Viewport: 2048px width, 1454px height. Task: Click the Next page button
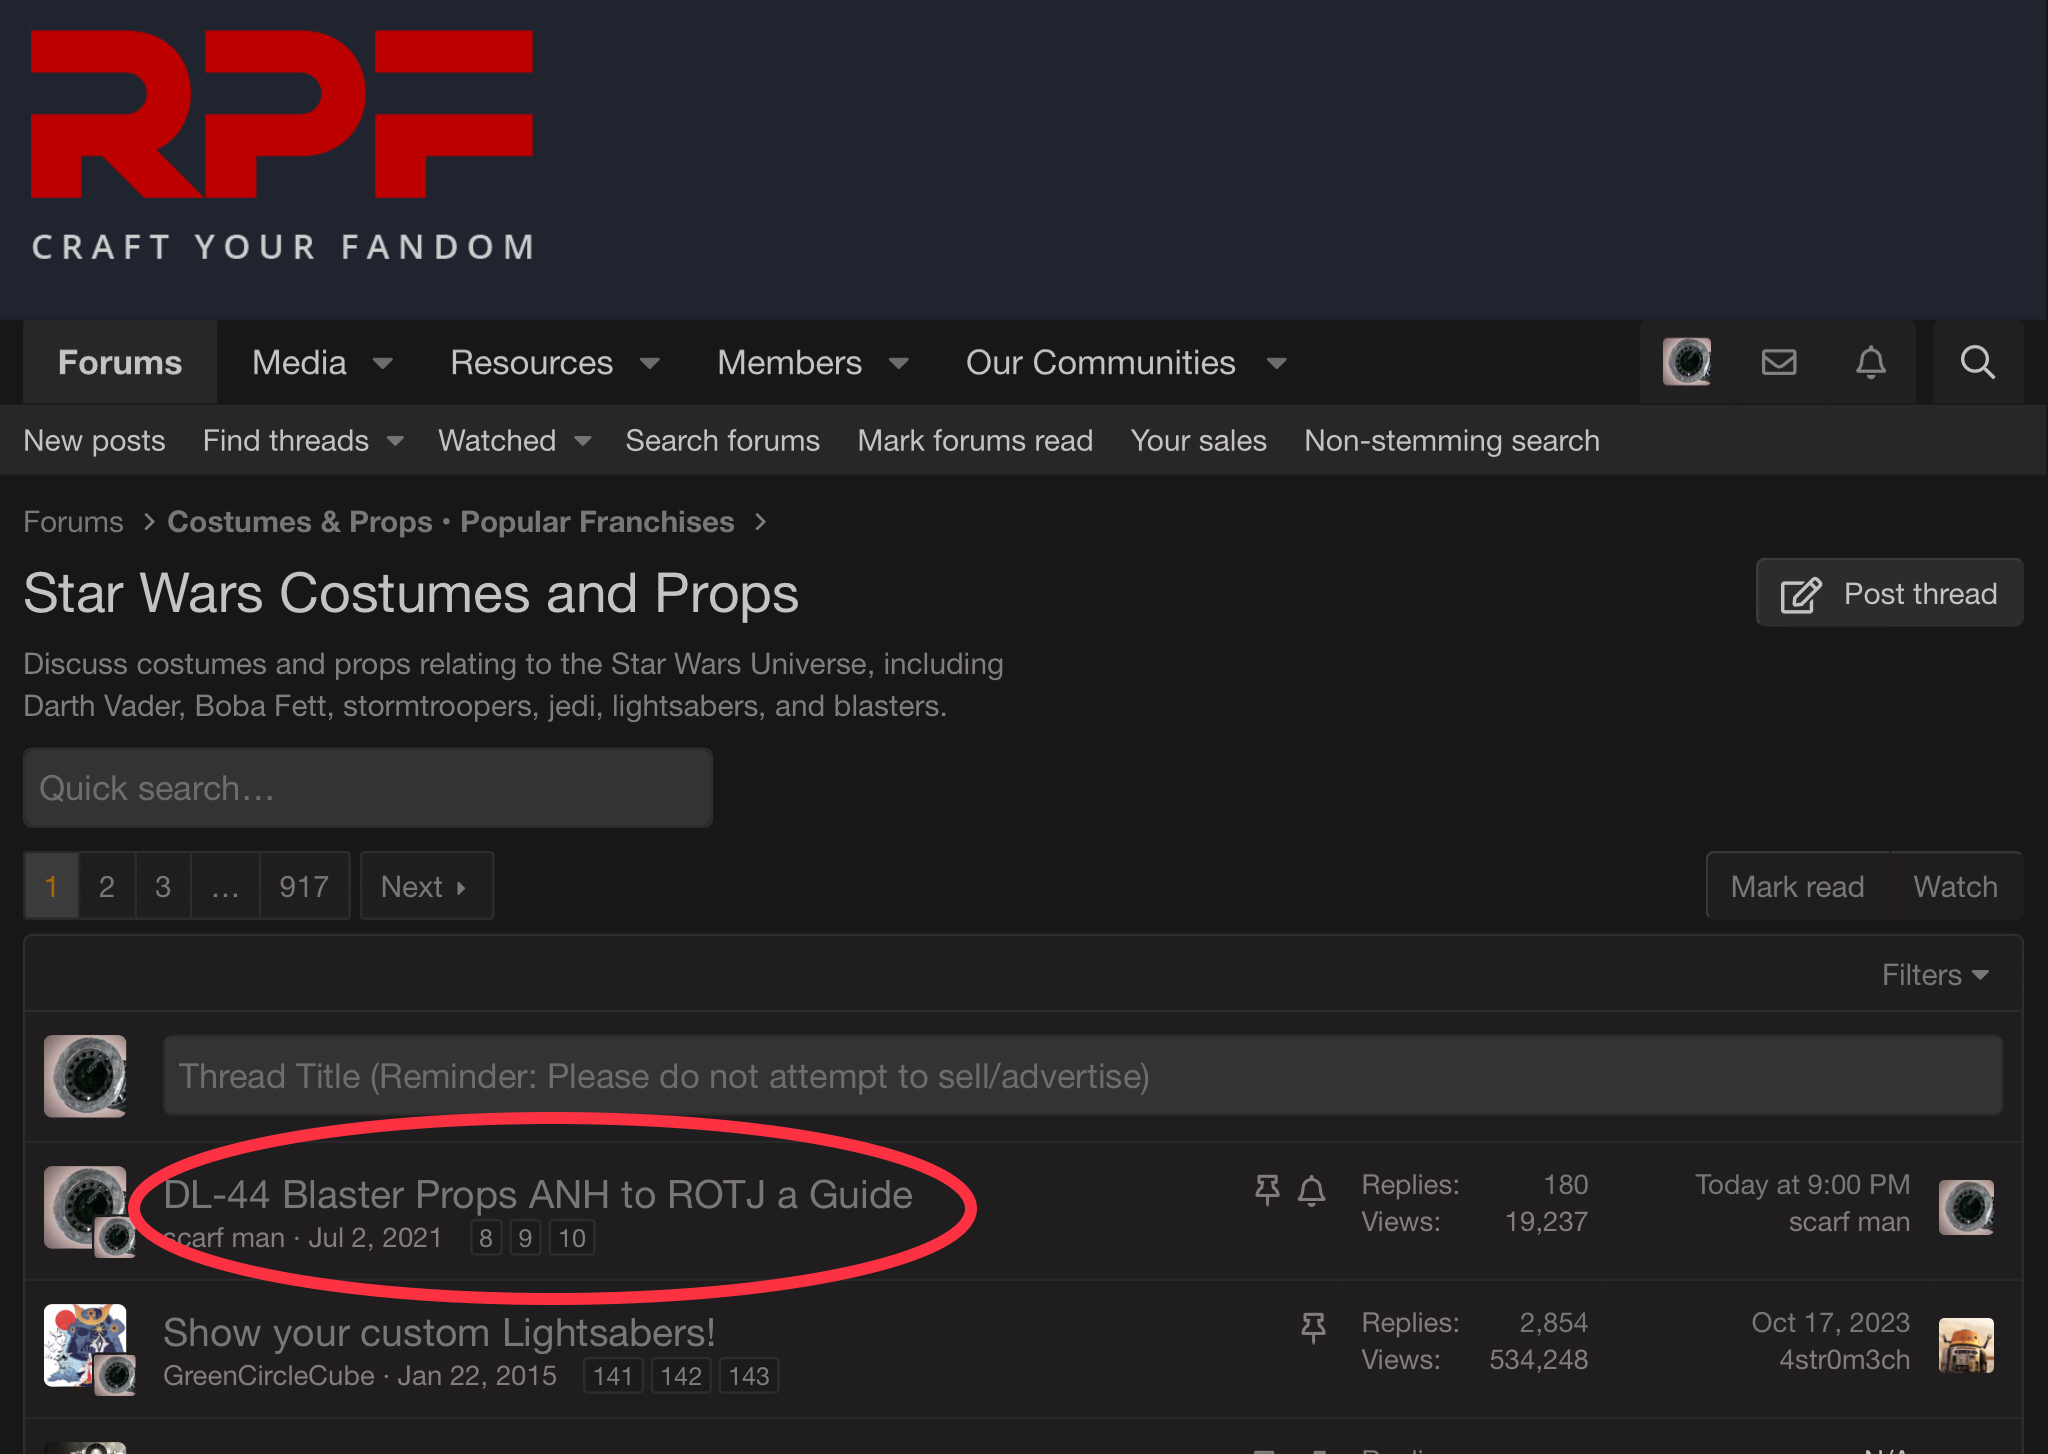point(426,886)
